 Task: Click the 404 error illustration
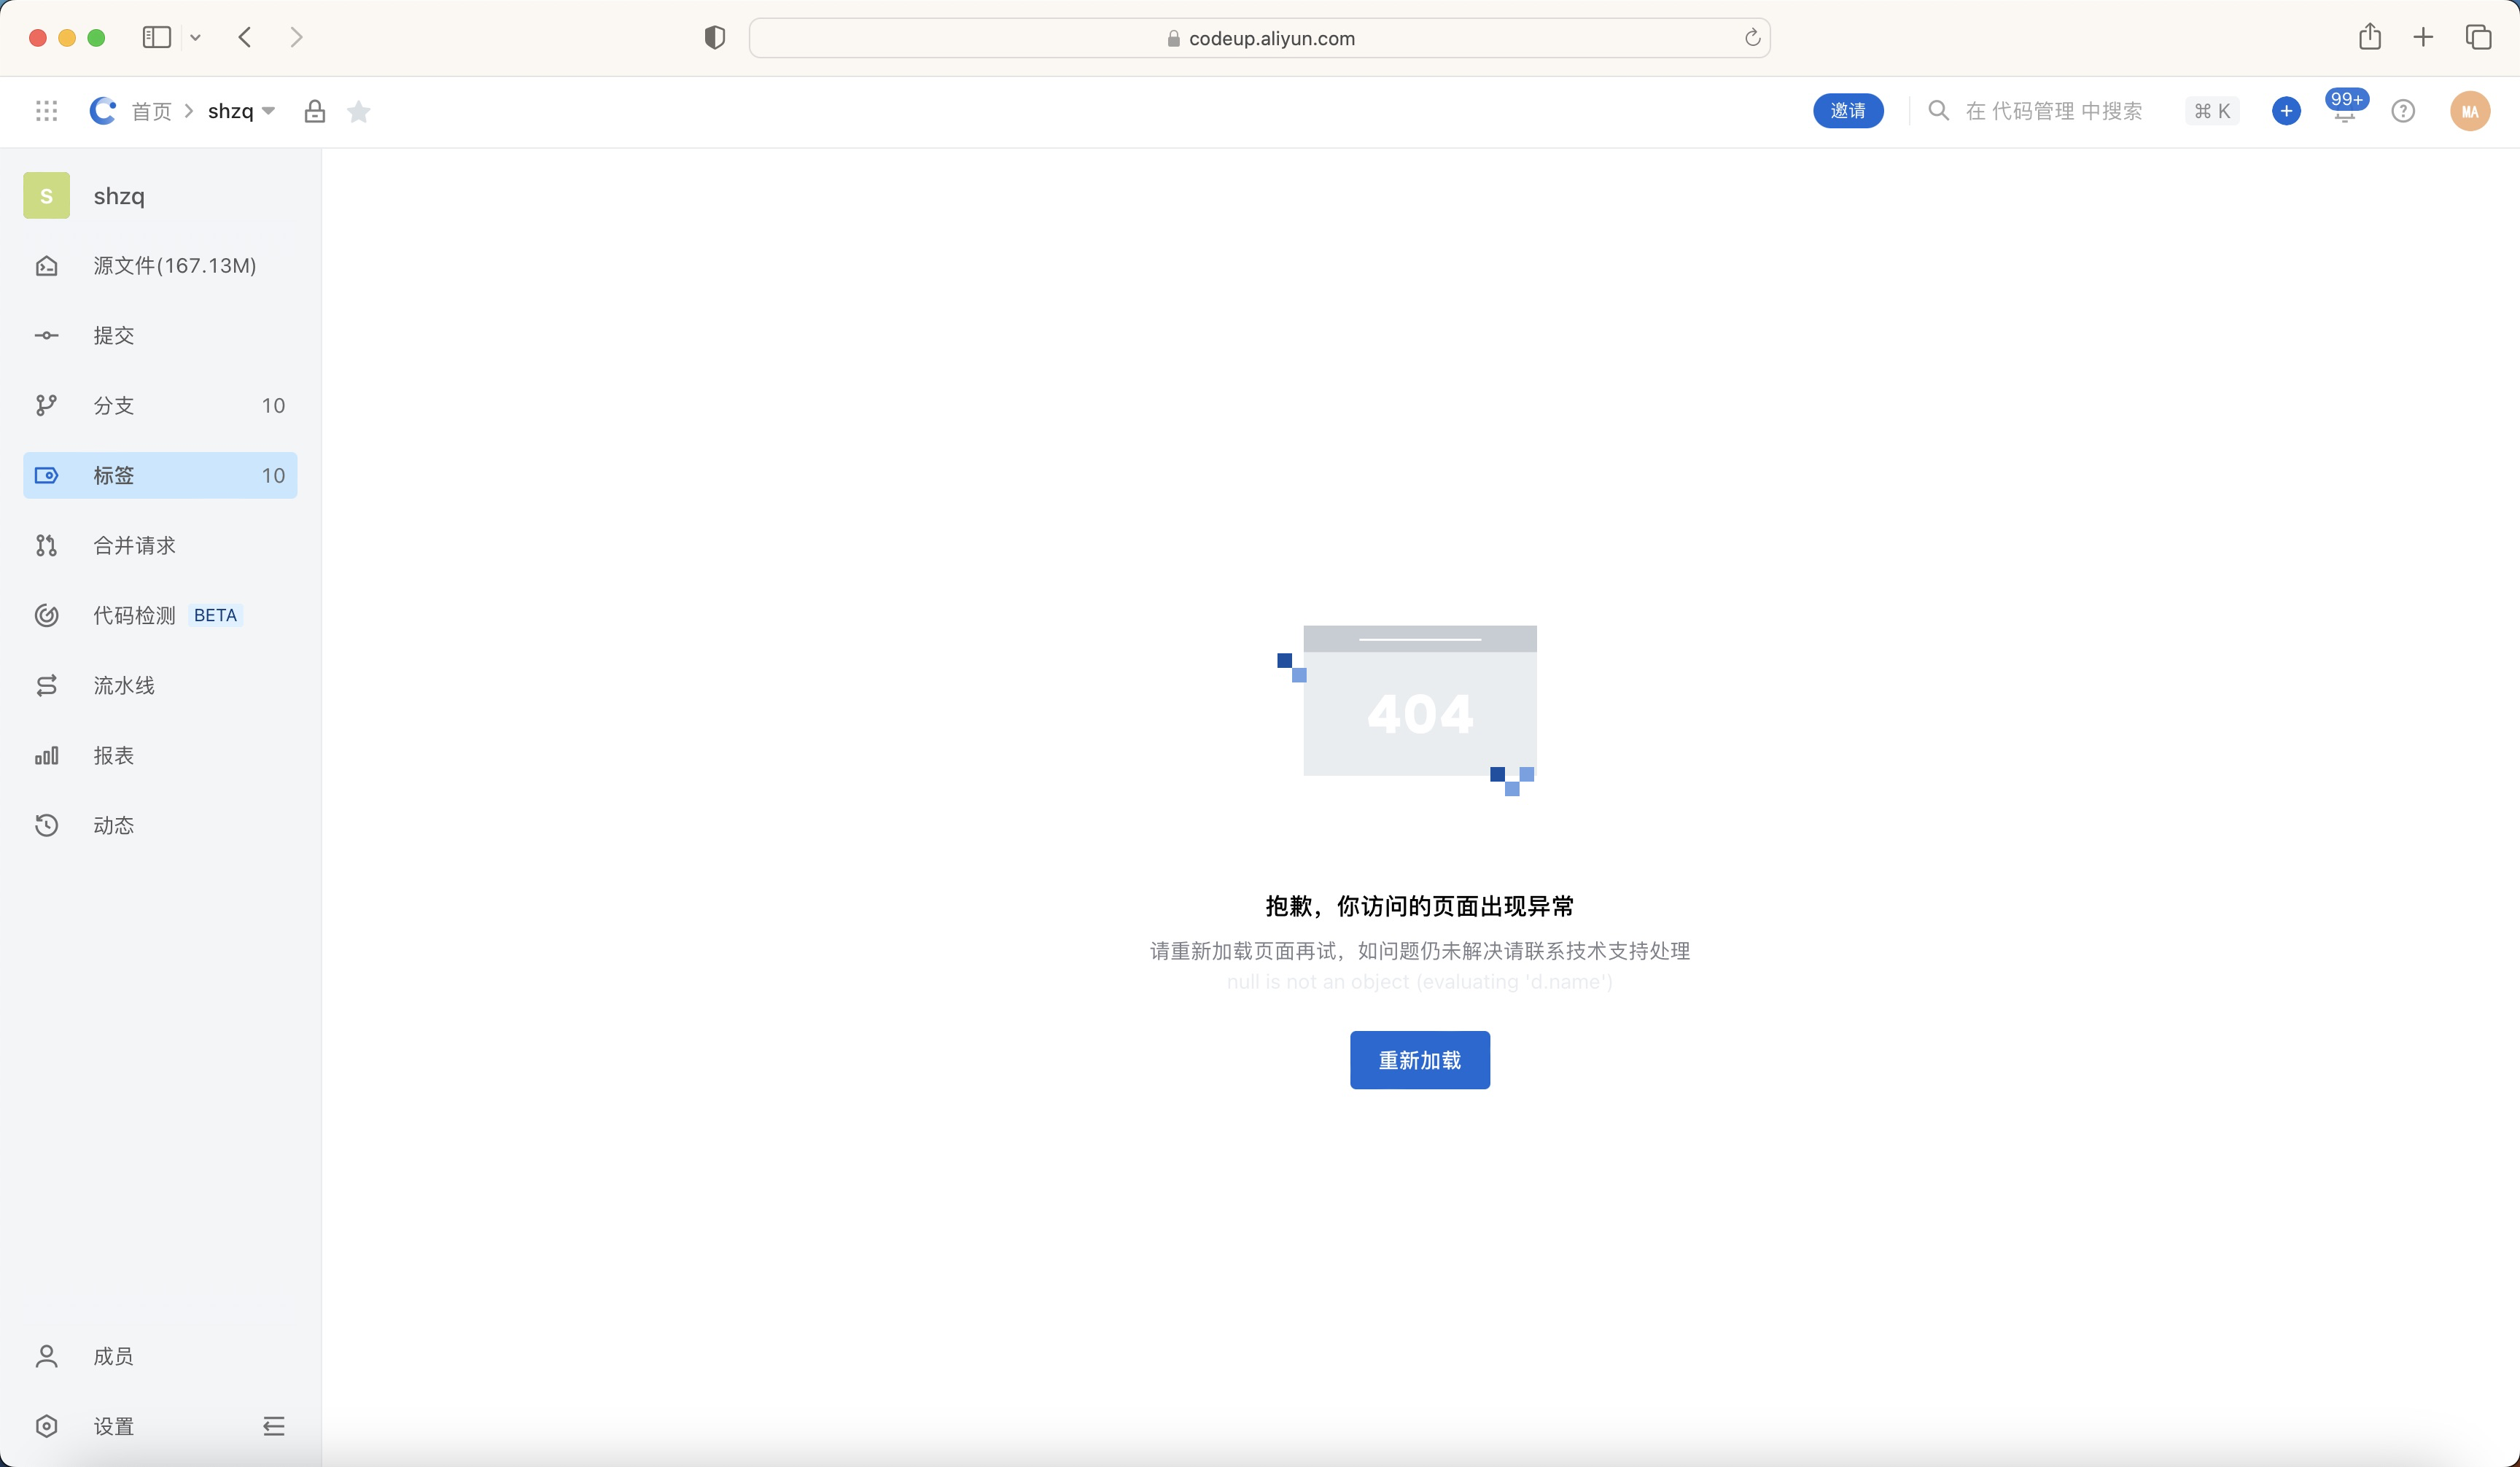point(1407,710)
